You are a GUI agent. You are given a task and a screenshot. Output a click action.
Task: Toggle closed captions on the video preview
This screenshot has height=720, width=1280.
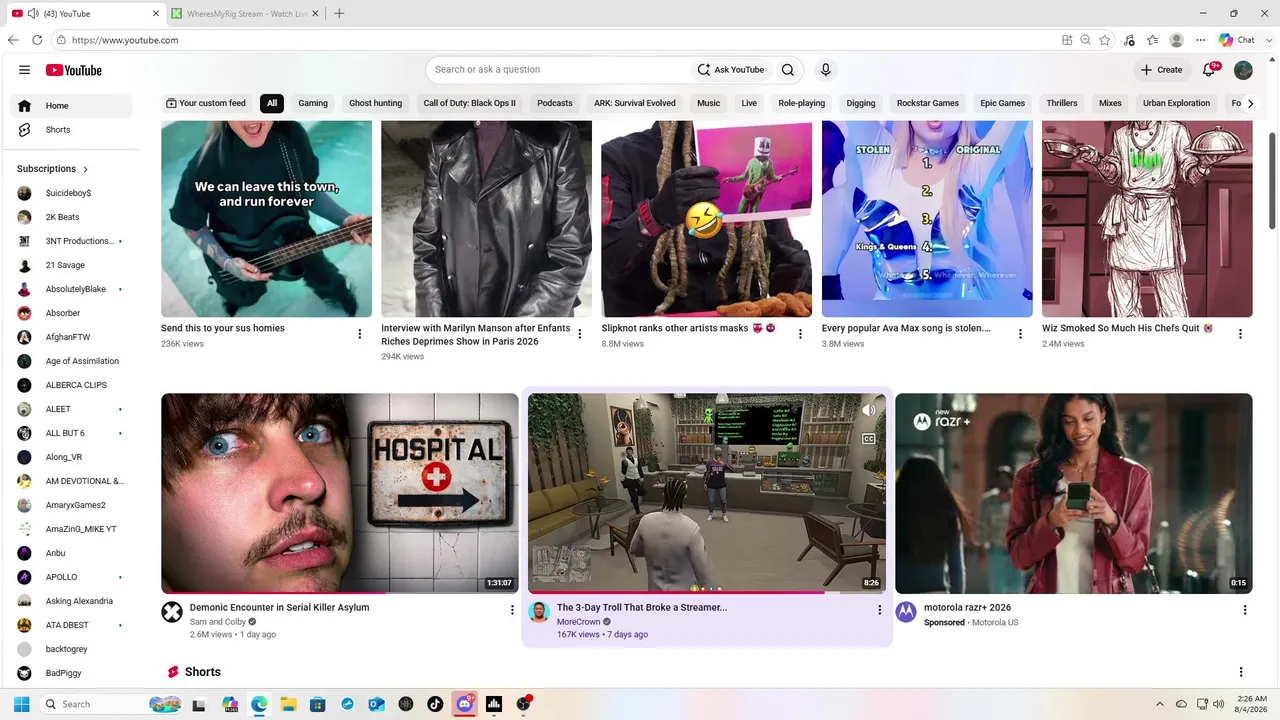(x=868, y=439)
